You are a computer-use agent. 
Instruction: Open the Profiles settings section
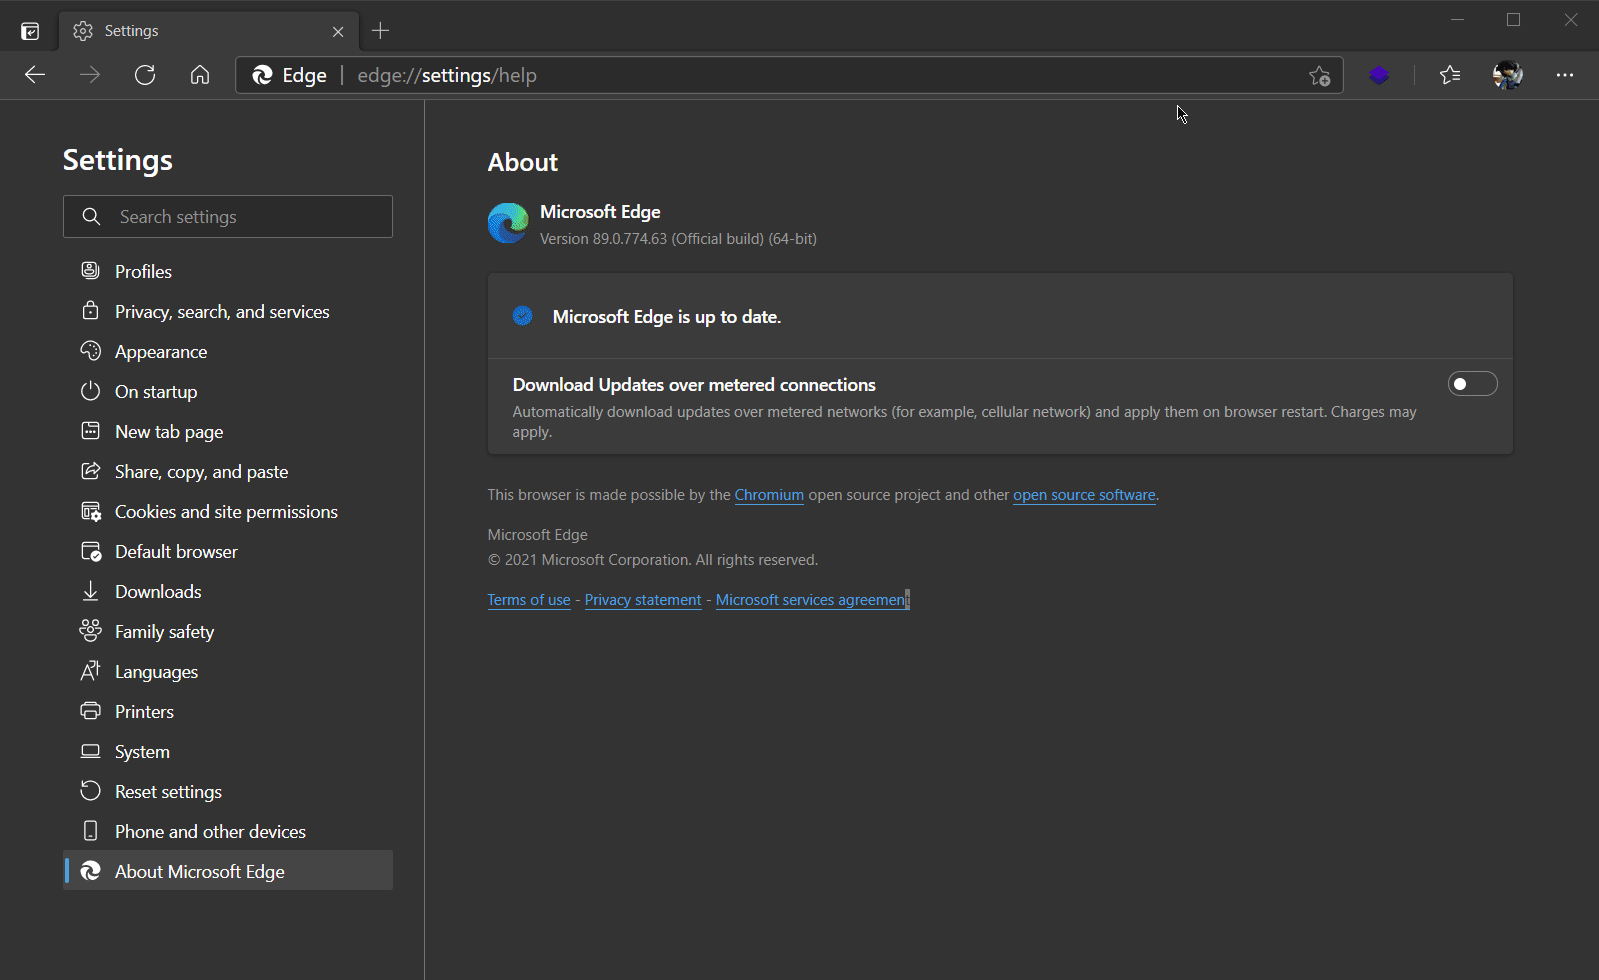pos(228,271)
